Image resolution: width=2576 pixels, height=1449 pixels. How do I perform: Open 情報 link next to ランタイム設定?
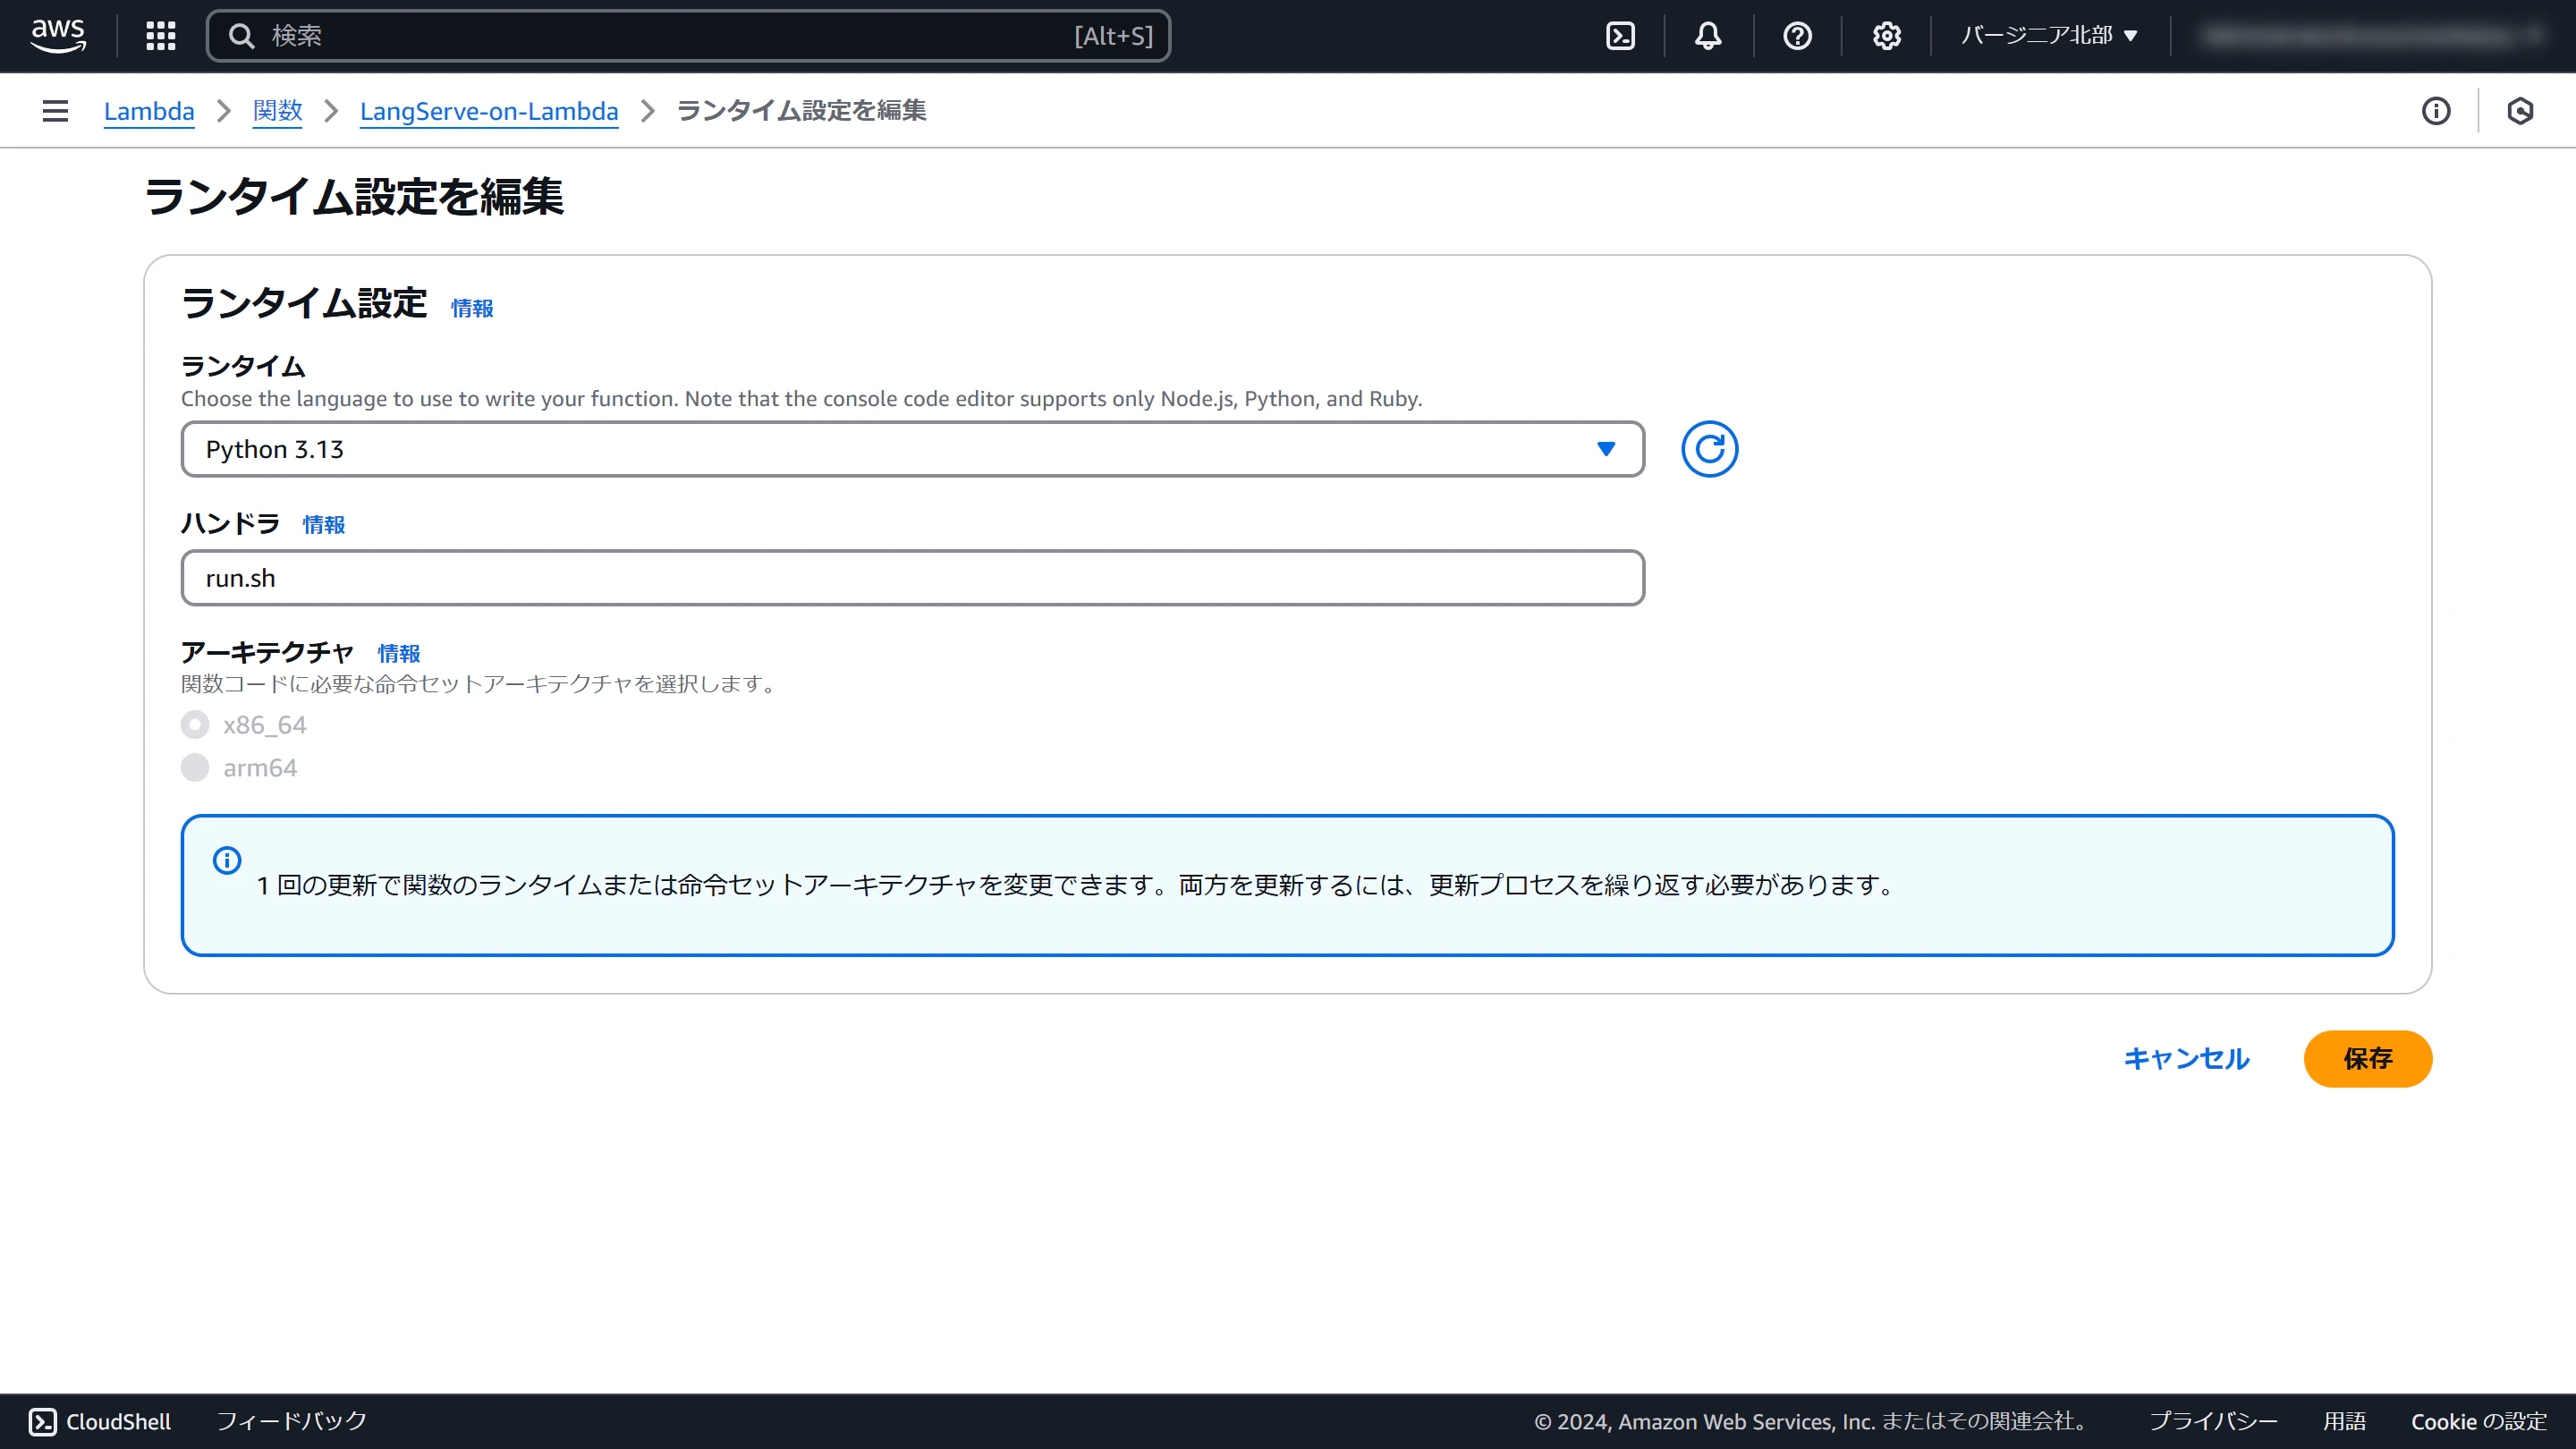click(x=472, y=308)
